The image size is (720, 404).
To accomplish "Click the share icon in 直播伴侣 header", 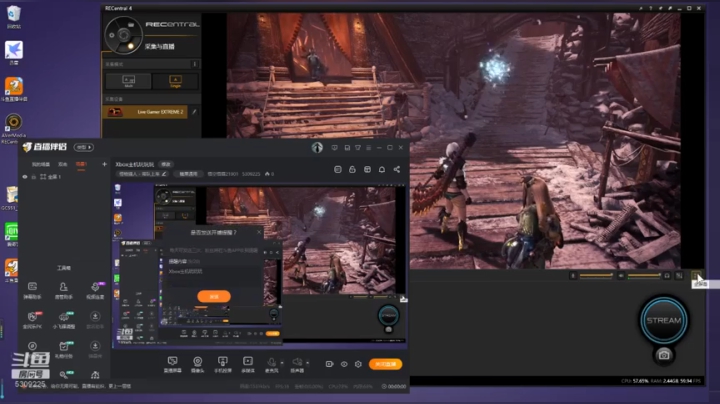I will point(396,169).
